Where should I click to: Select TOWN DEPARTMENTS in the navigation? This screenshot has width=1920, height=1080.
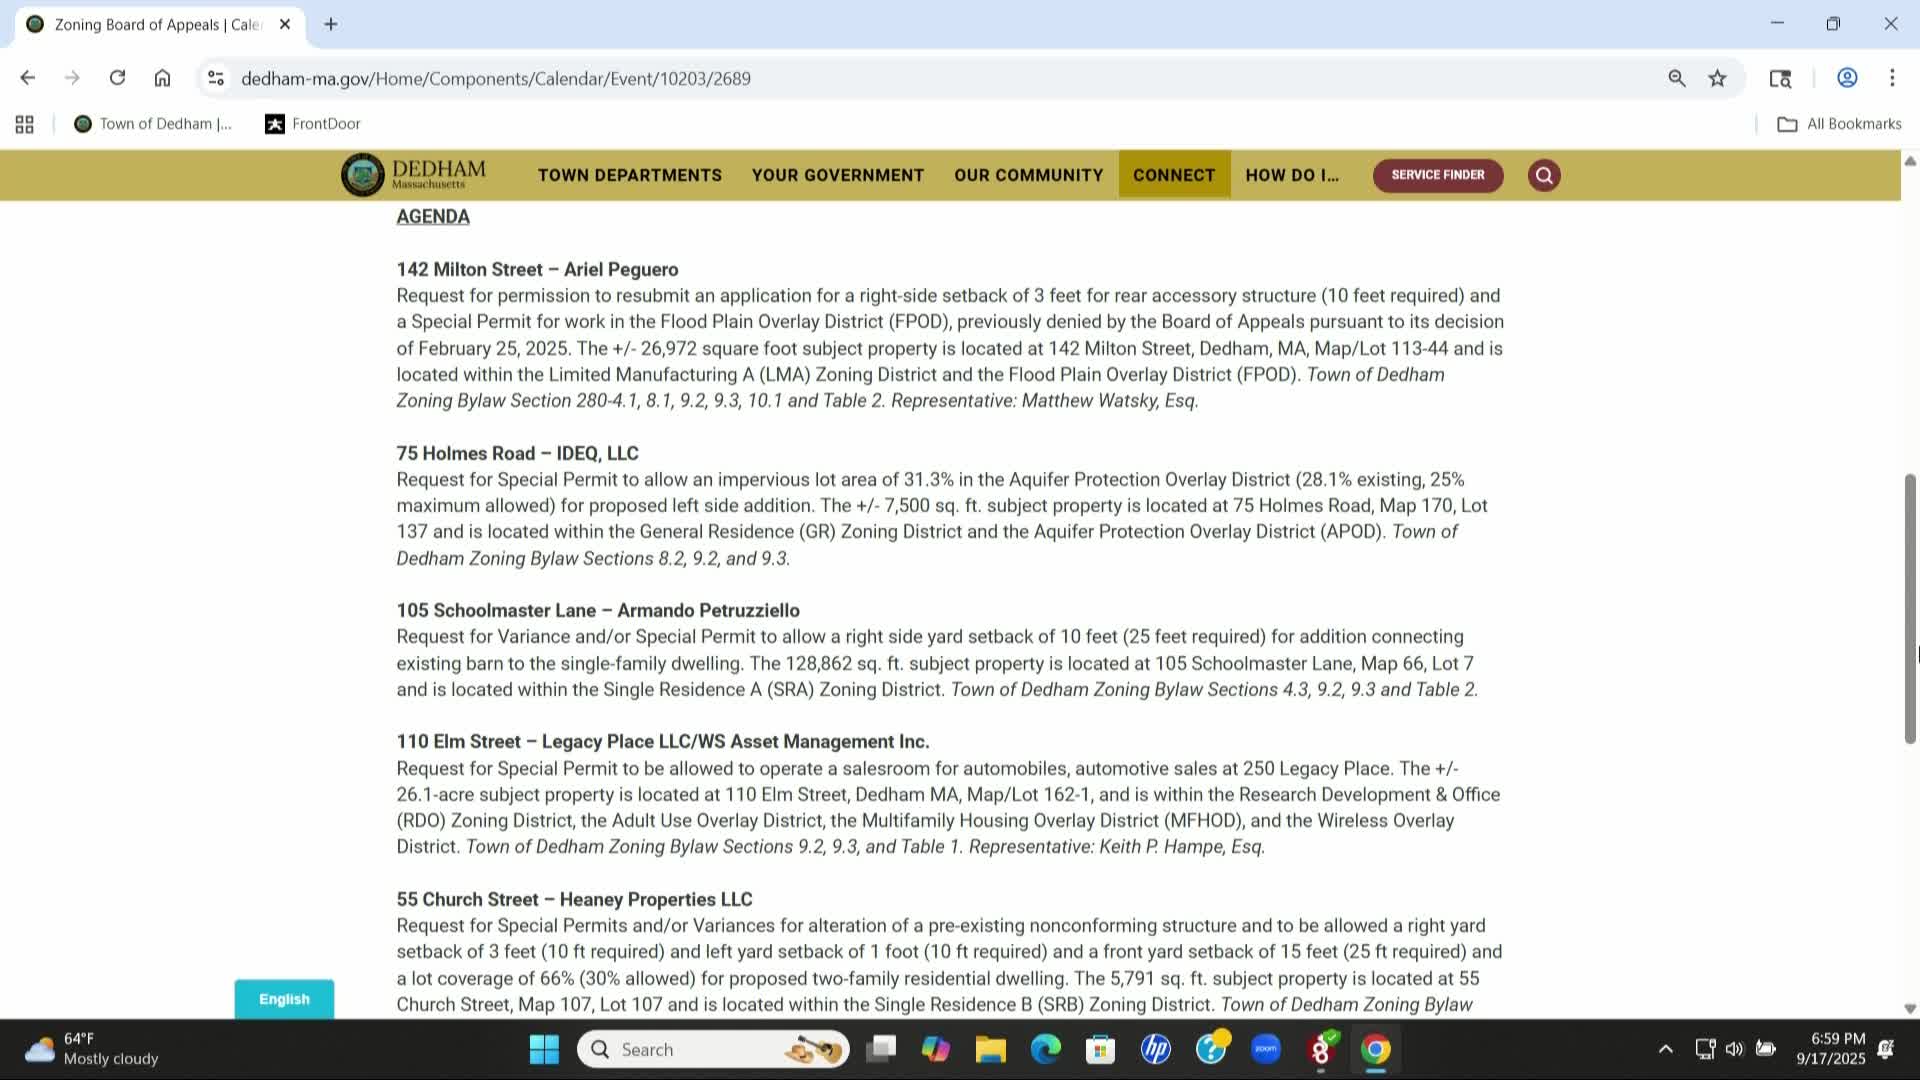[x=629, y=175]
